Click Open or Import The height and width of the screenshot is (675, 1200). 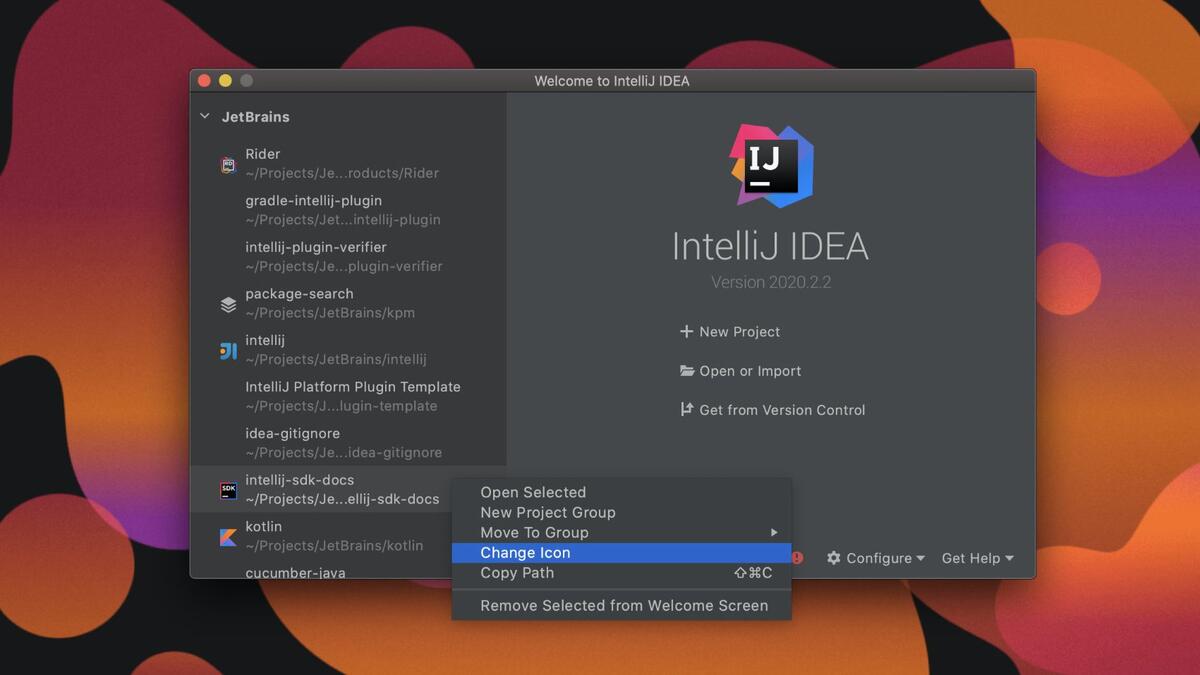(x=741, y=371)
